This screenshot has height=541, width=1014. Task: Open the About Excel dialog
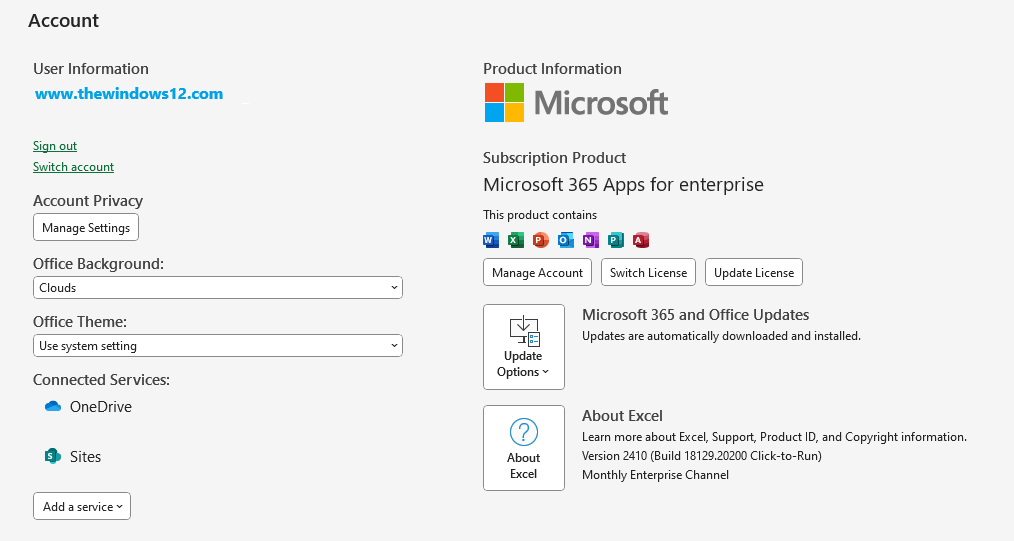point(524,448)
